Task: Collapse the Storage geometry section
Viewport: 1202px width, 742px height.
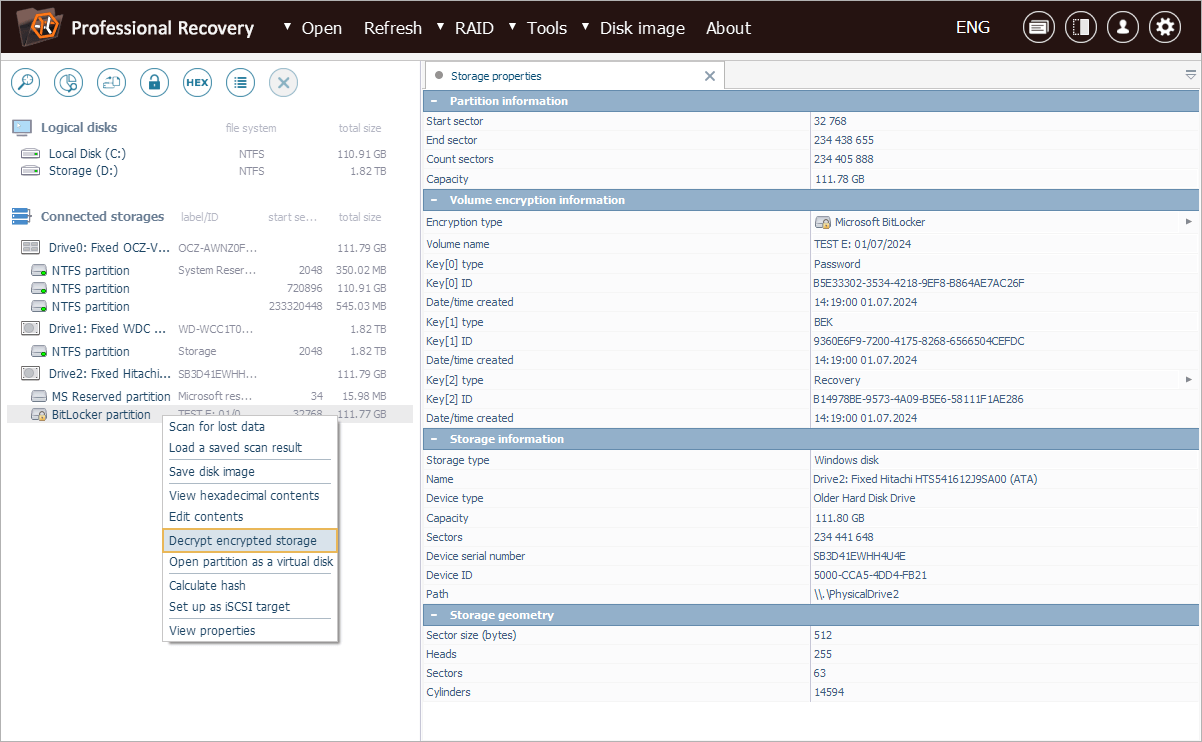Action: pyautogui.click(x=434, y=615)
